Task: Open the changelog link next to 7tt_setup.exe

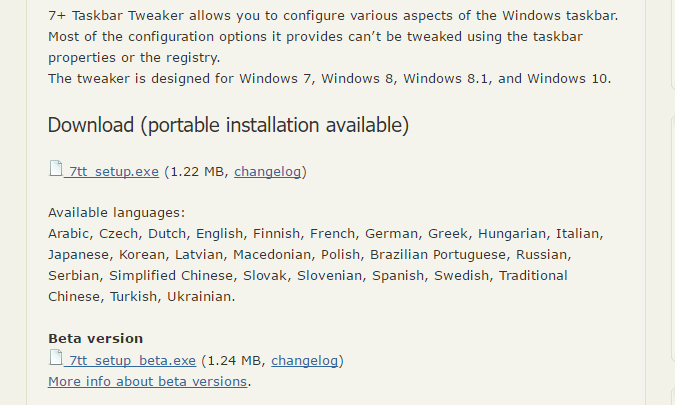Action: [267, 171]
